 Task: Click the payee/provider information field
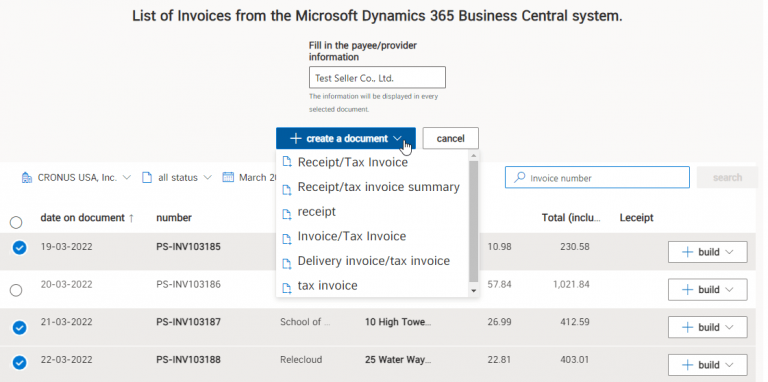point(377,78)
